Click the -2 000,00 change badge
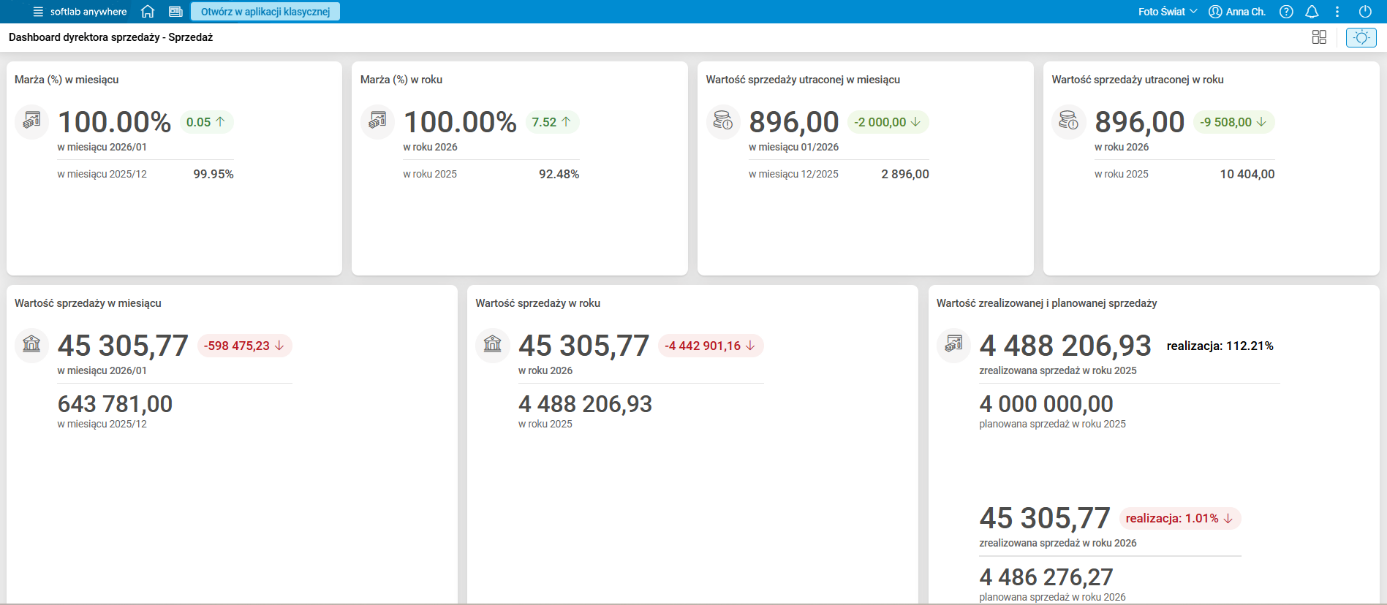Image resolution: width=1387 pixels, height=605 pixels. point(888,122)
